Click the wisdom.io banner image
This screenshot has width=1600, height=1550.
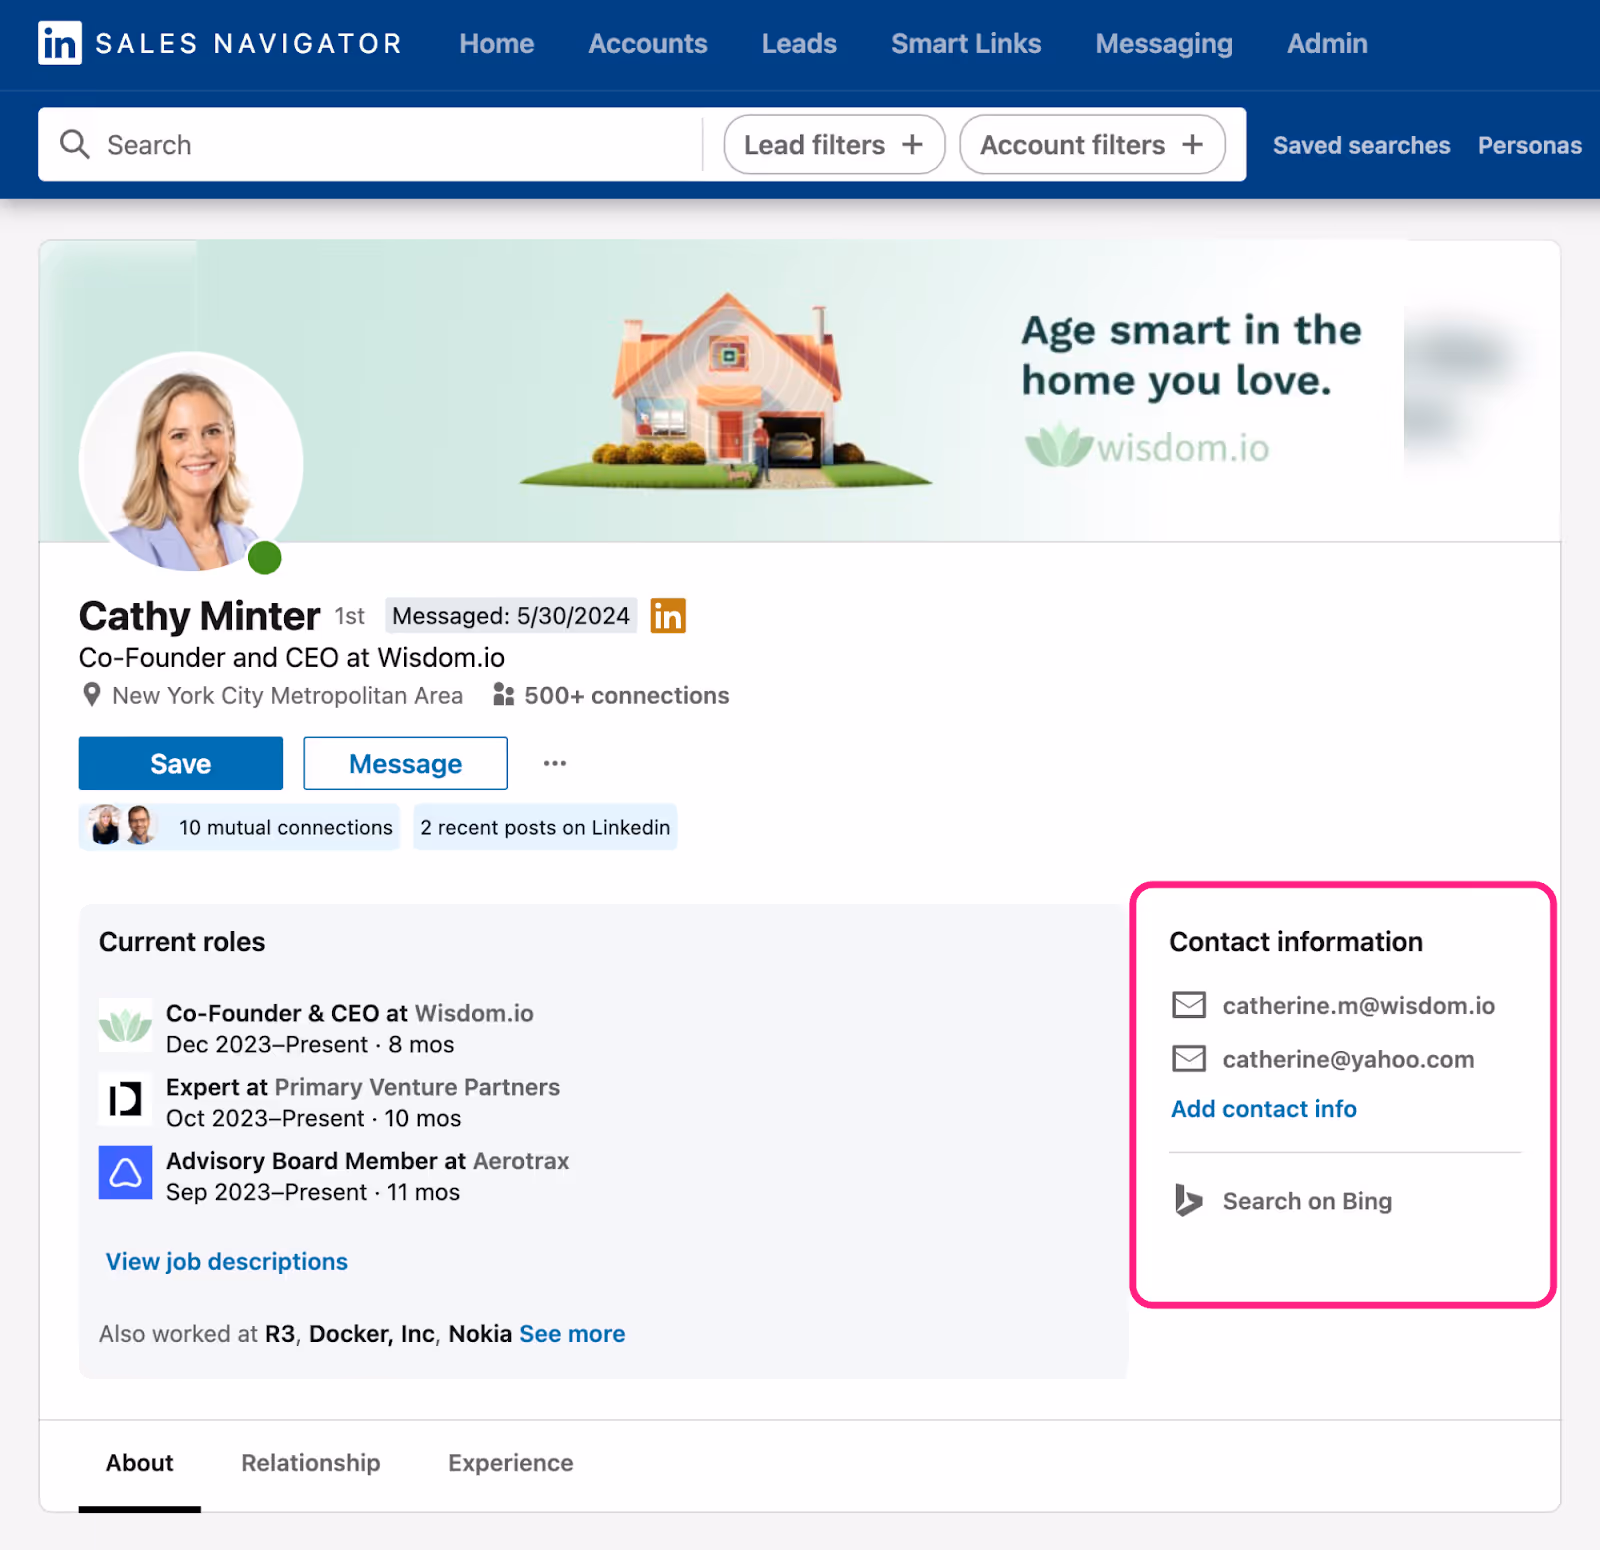[x=800, y=391]
